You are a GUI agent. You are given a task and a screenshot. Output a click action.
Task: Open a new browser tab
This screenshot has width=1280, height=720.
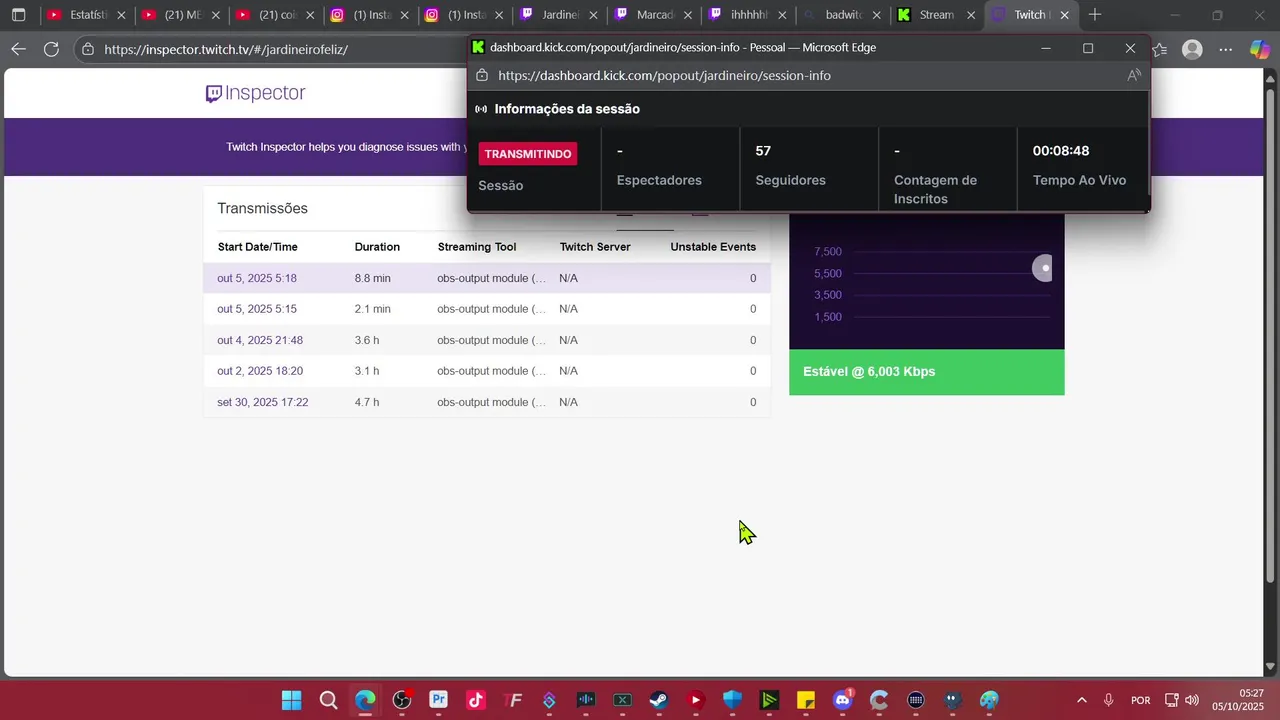(x=1095, y=15)
